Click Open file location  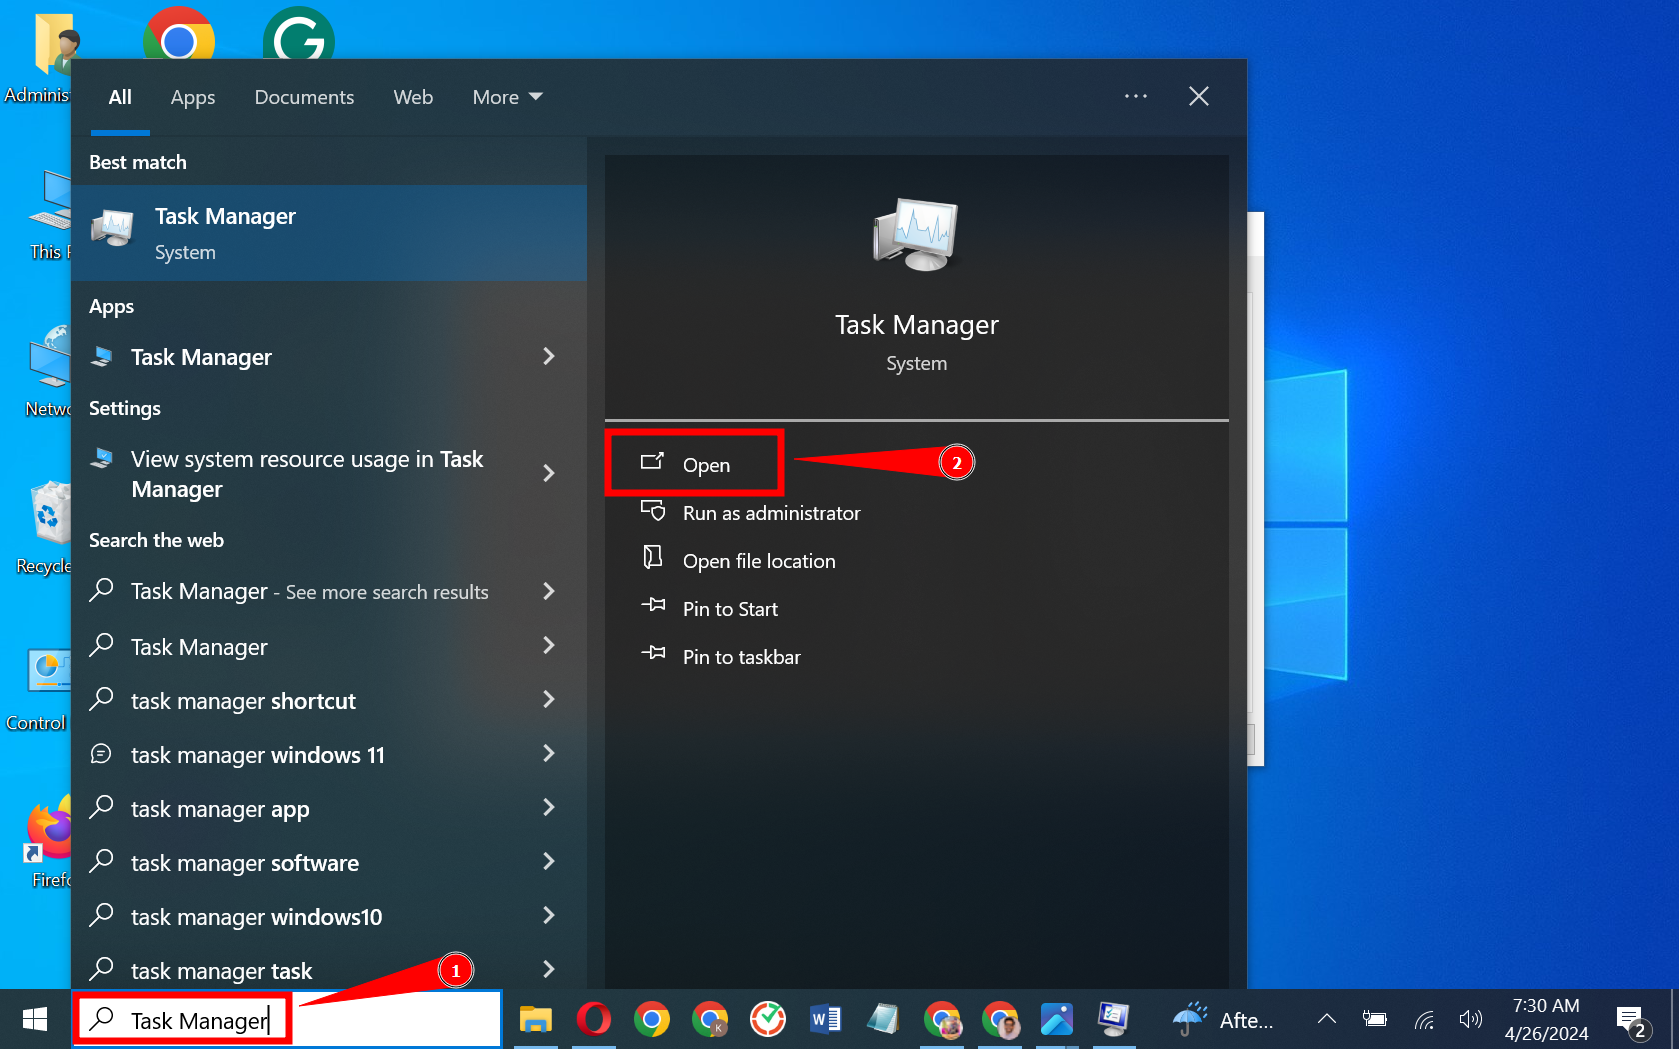point(759,560)
